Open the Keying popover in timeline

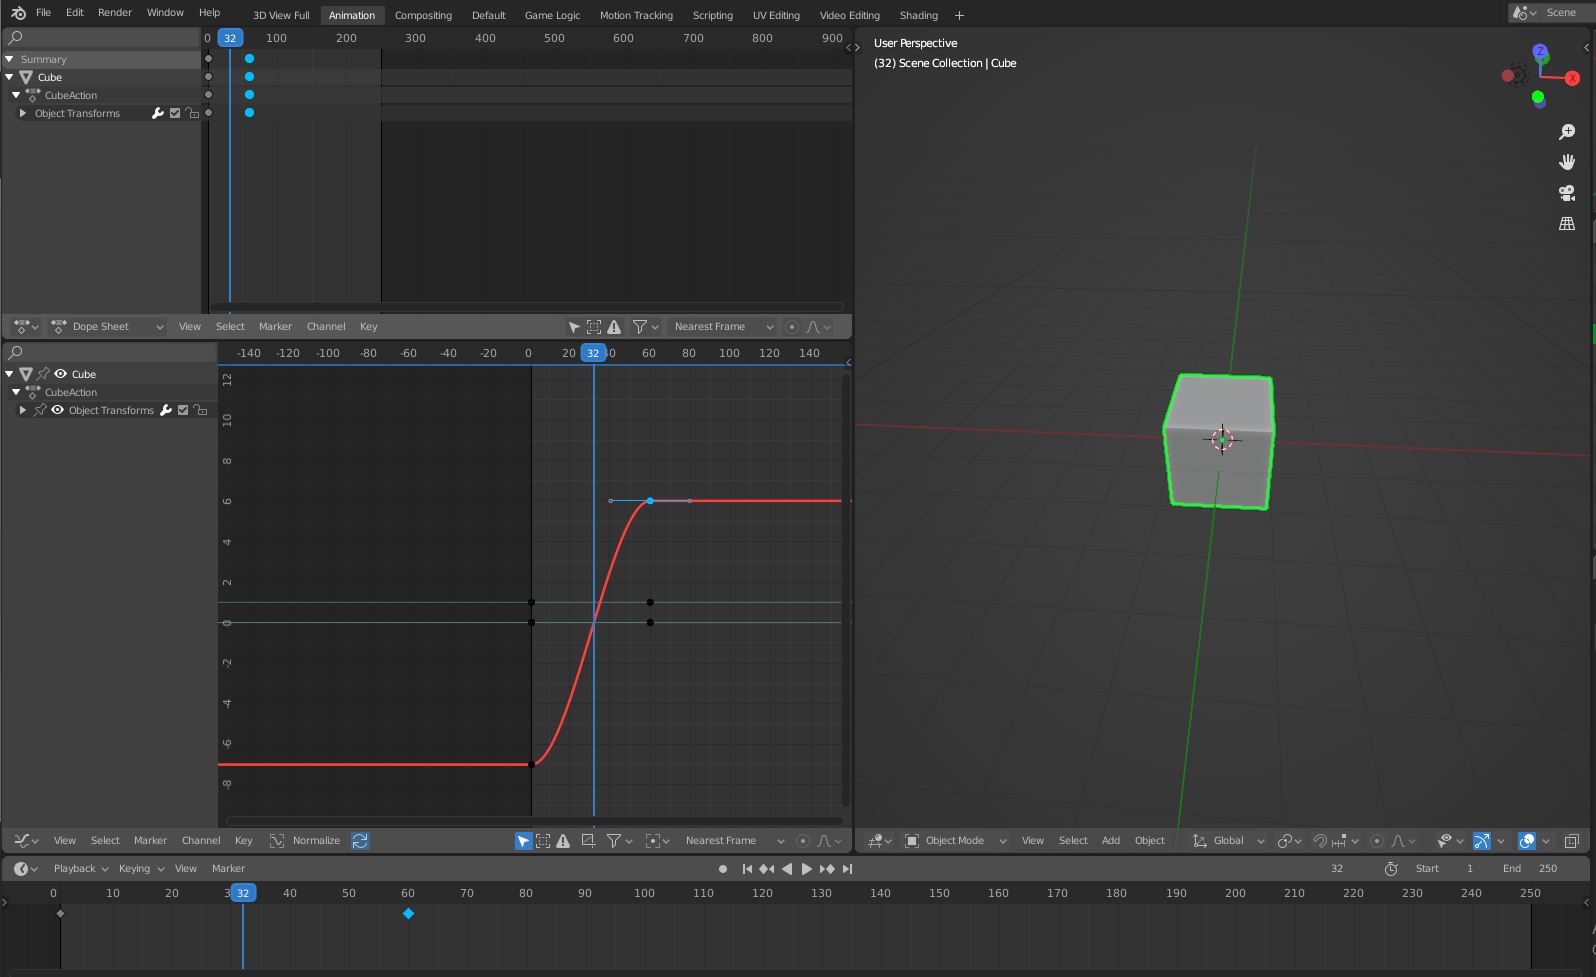coord(139,869)
